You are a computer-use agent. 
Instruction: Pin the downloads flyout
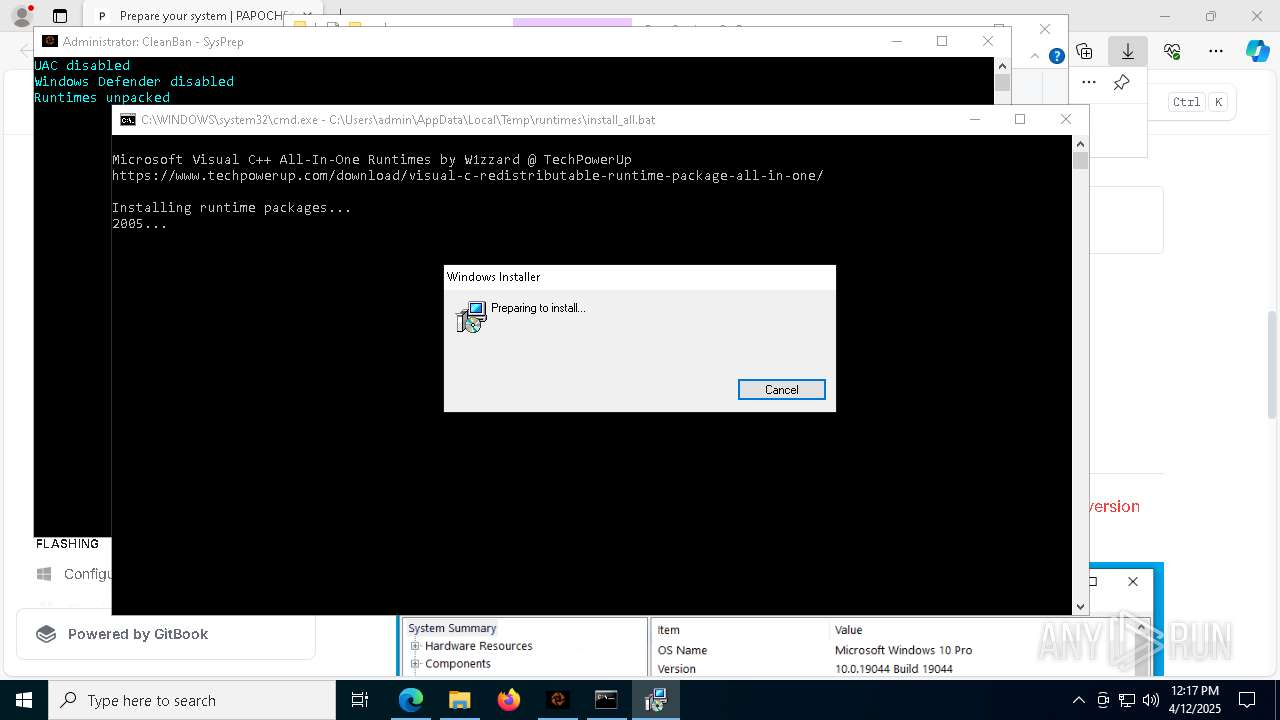point(1122,82)
